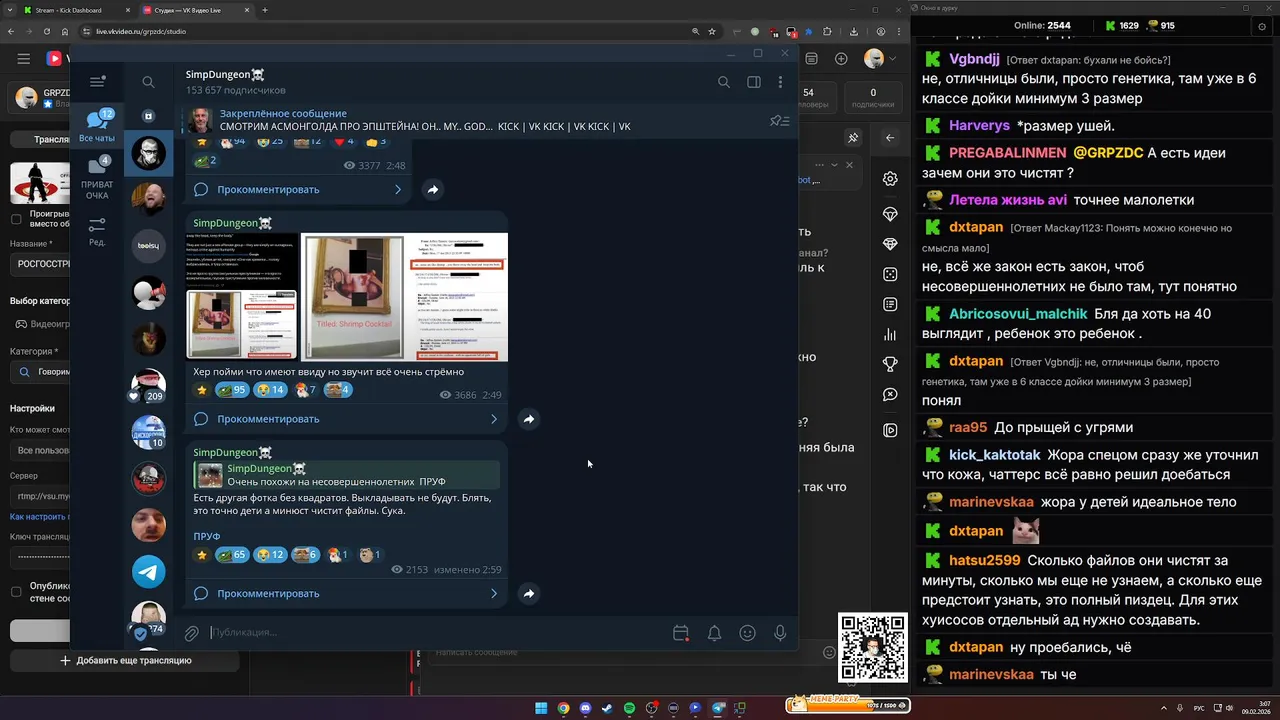Toggle silent broadcast bell icon
The width and height of the screenshot is (1280, 720).
(x=715, y=633)
